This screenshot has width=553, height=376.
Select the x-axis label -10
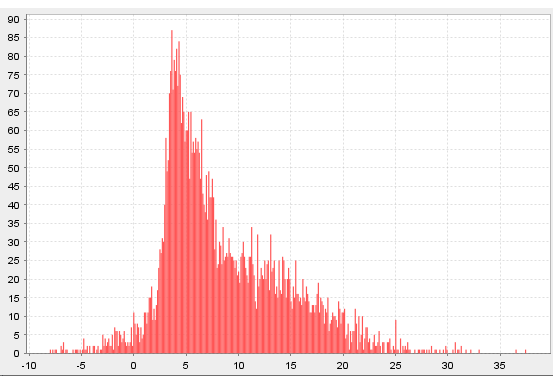29,365
